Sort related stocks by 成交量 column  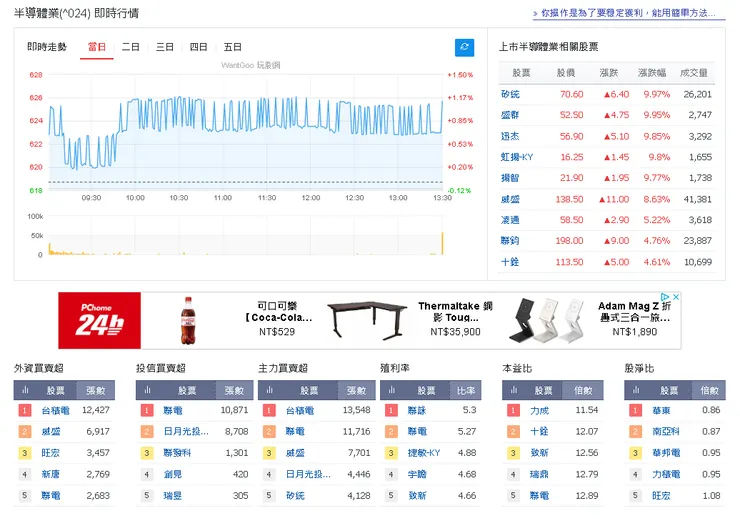693,73
